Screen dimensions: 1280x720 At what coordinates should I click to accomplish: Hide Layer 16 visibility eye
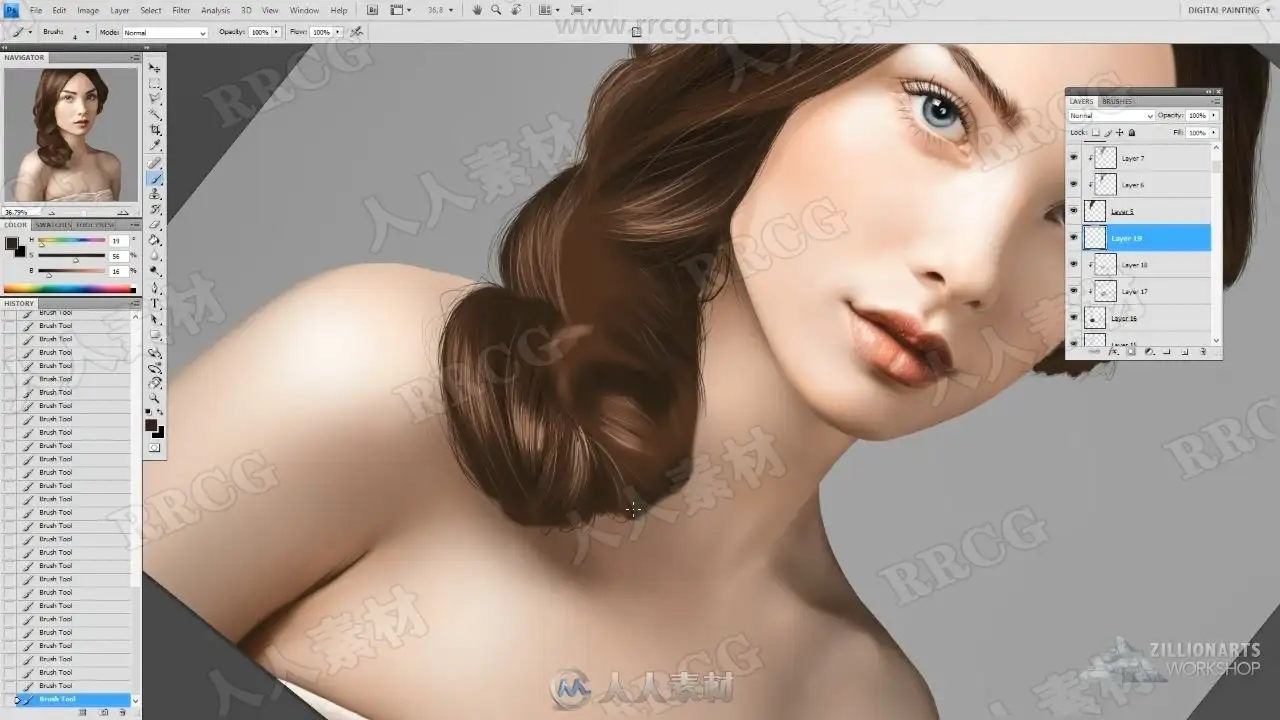click(1074, 318)
